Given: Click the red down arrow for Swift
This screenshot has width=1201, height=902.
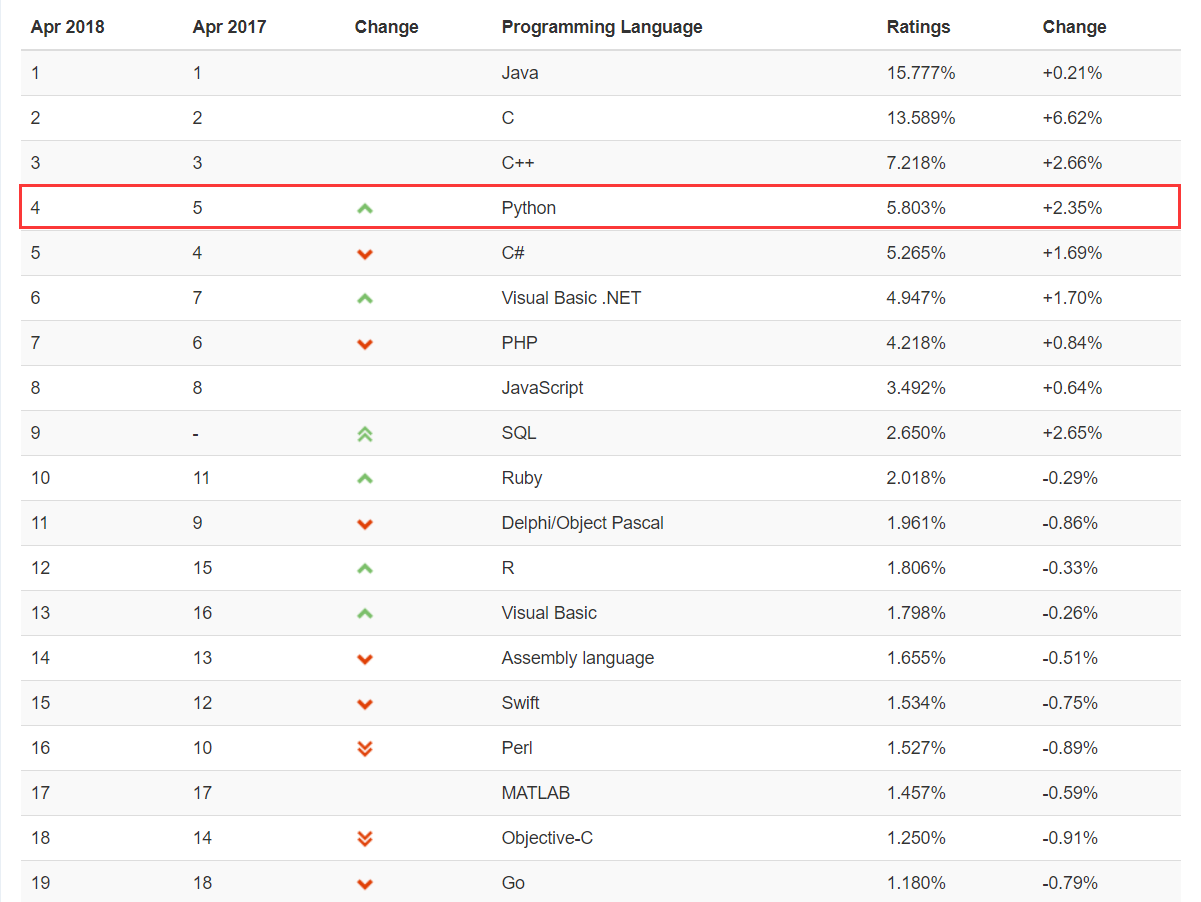Looking at the screenshot, I should pyautogui.click(x=365, y=704).
